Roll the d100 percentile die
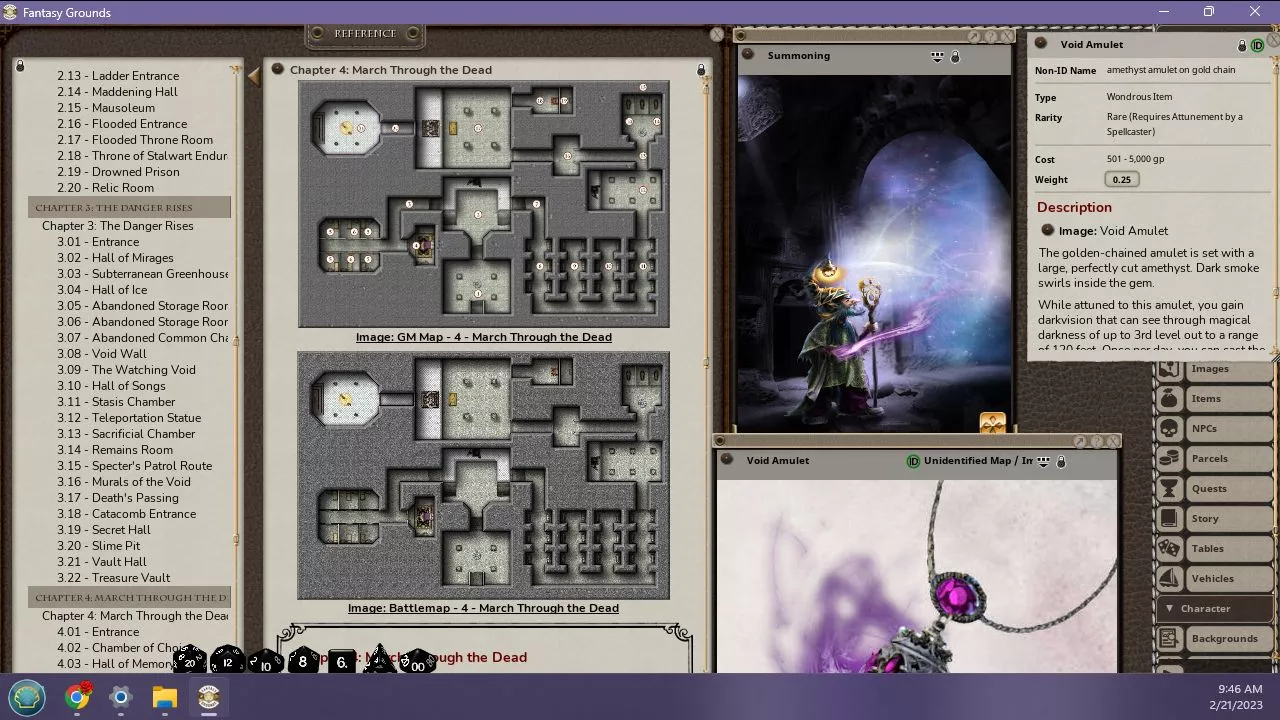1280x720 pixels. [417, 662]
